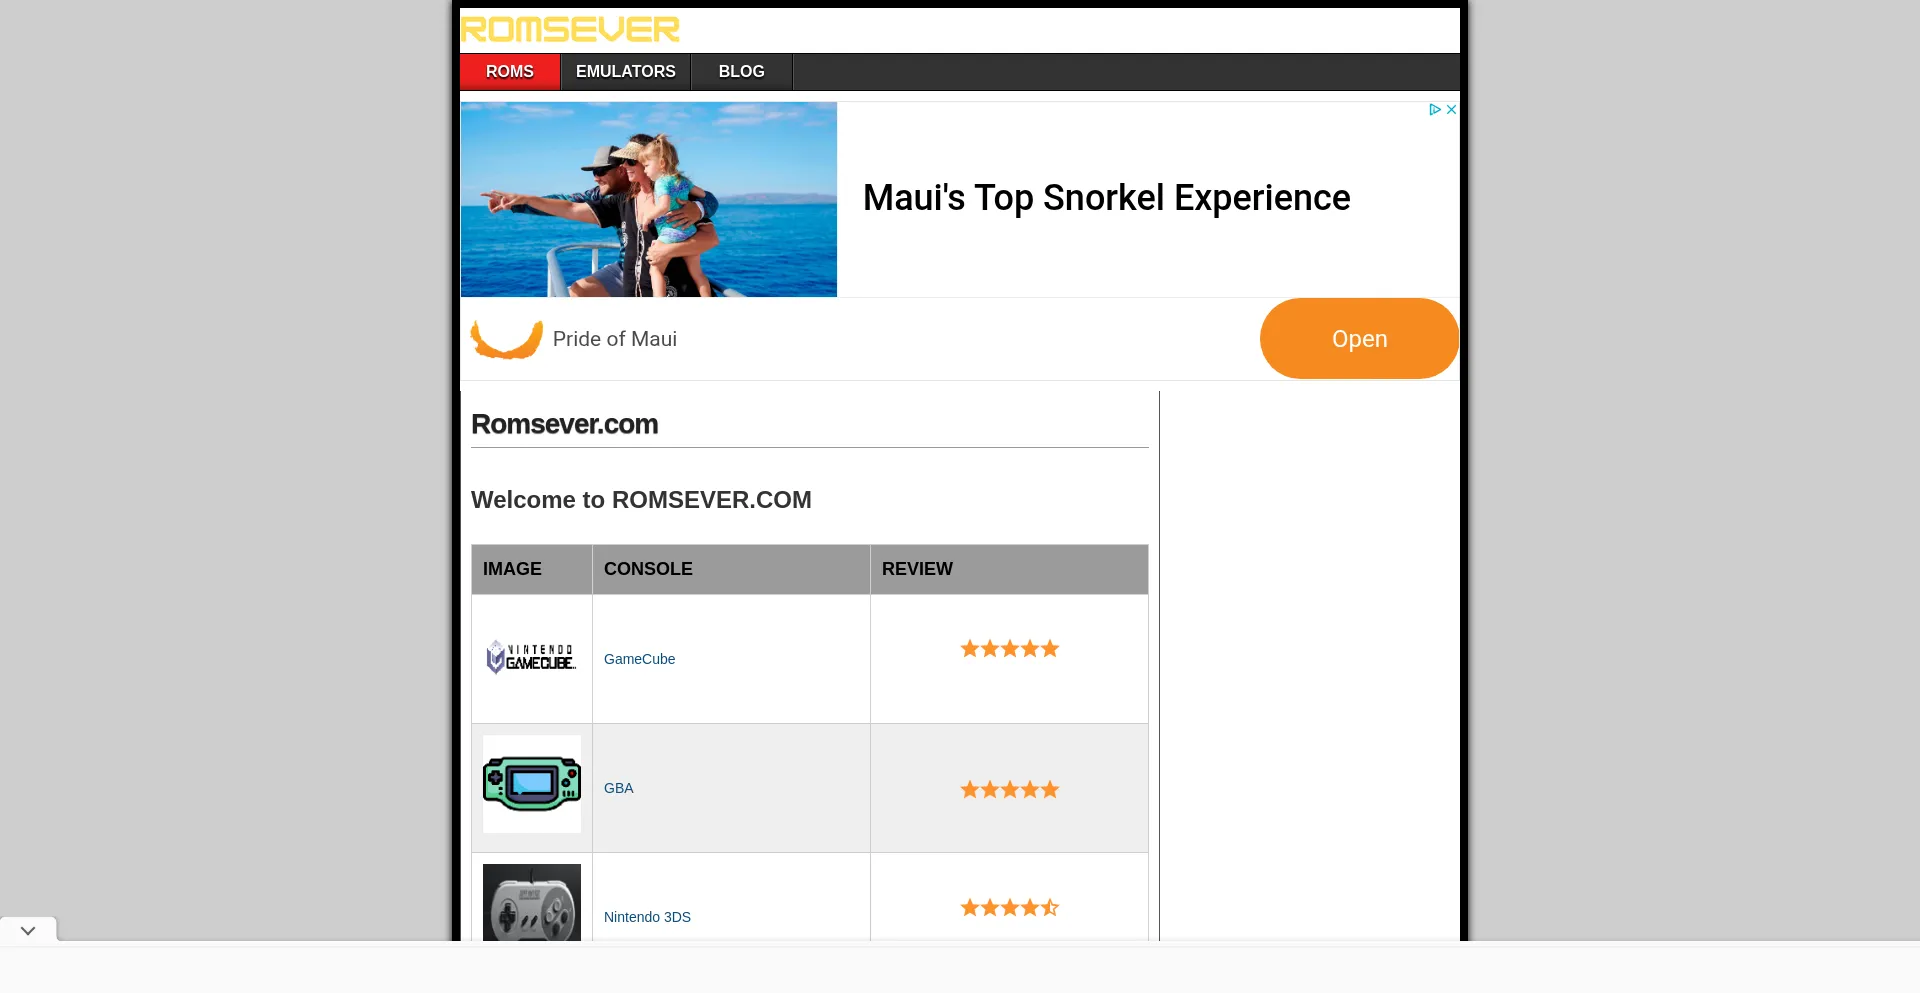Screen dimensions: 1920x993
Task: Collapse the bottom bar with chevron
Action: (x=28, y=930)
